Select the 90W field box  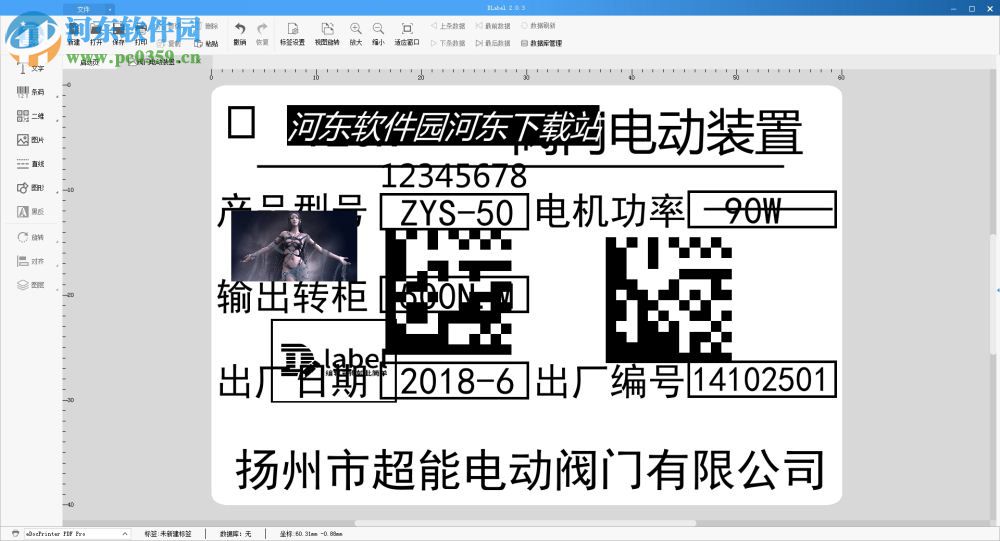(x=762, y=209)
